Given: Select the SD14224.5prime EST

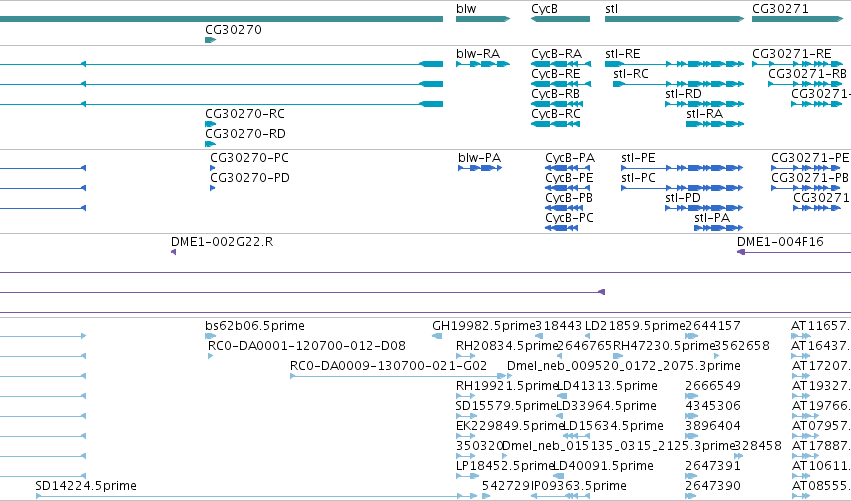Looking at the screenshot, I should click(x=256, y=496).
